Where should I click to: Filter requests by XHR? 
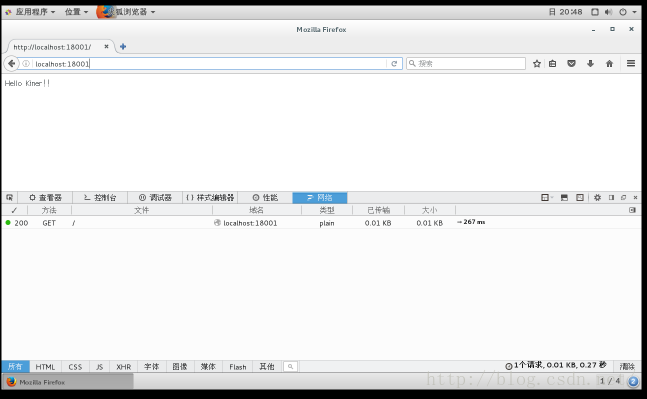pos(123,366)
